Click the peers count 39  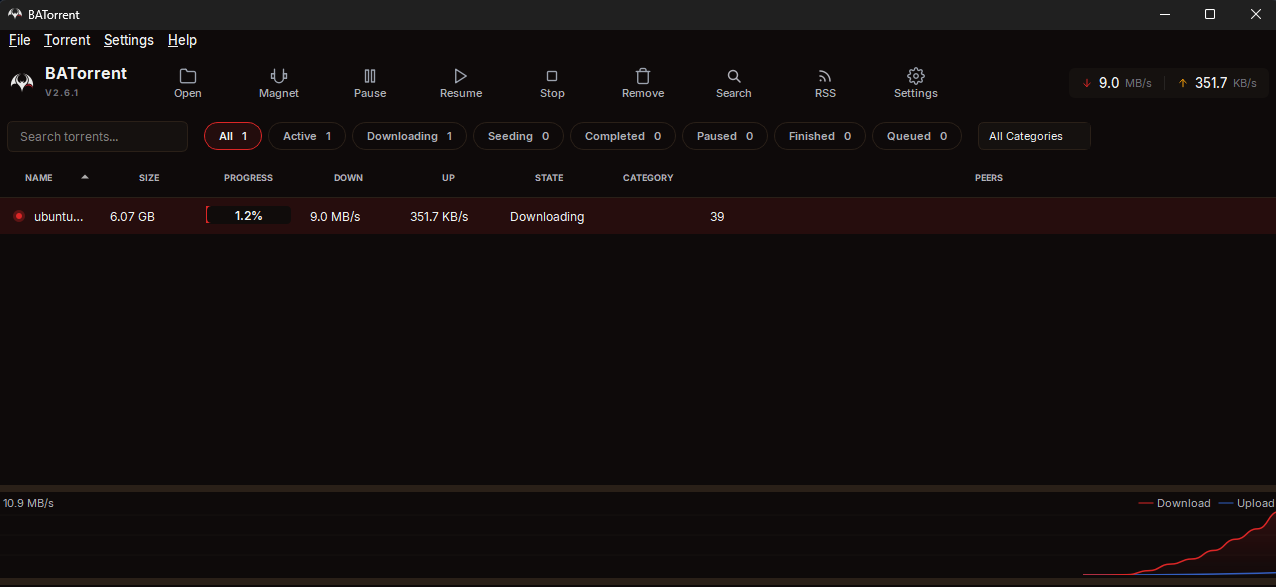click(717, 216)
